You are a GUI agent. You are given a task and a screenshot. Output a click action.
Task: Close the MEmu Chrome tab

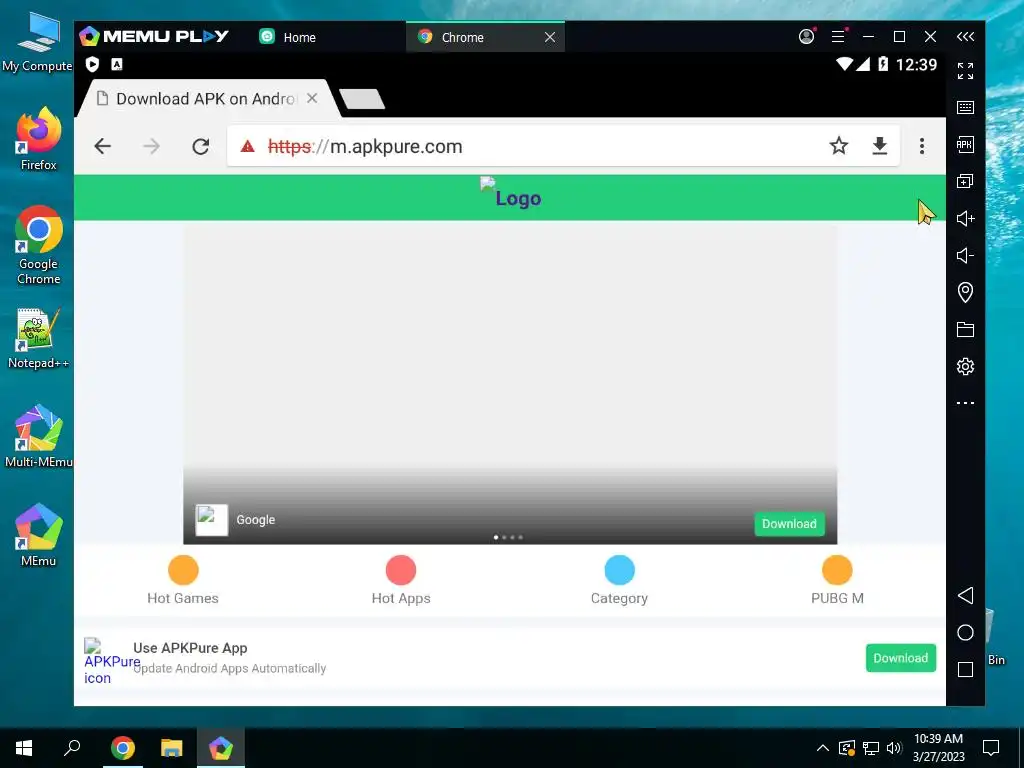550,37
